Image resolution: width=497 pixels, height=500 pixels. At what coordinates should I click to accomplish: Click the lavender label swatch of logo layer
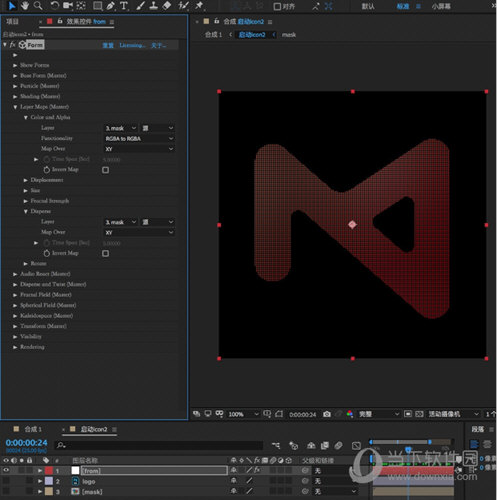pos(49,481)
